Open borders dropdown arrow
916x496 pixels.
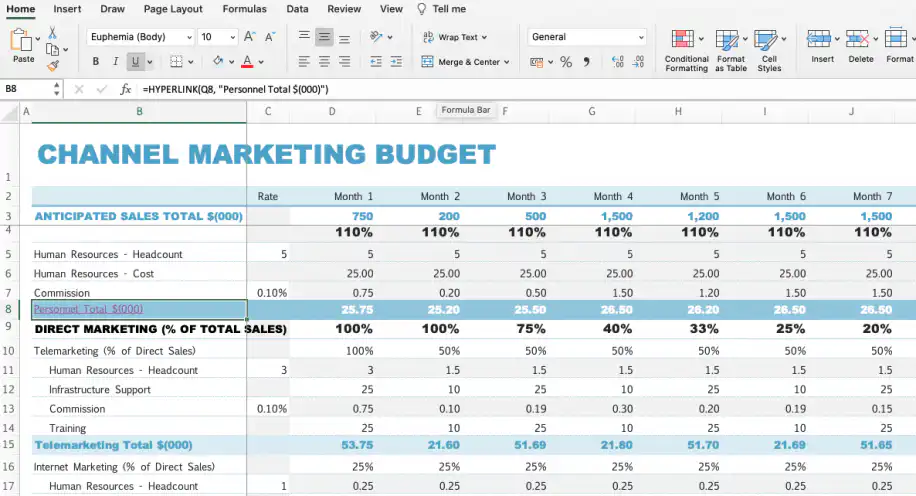191,62
